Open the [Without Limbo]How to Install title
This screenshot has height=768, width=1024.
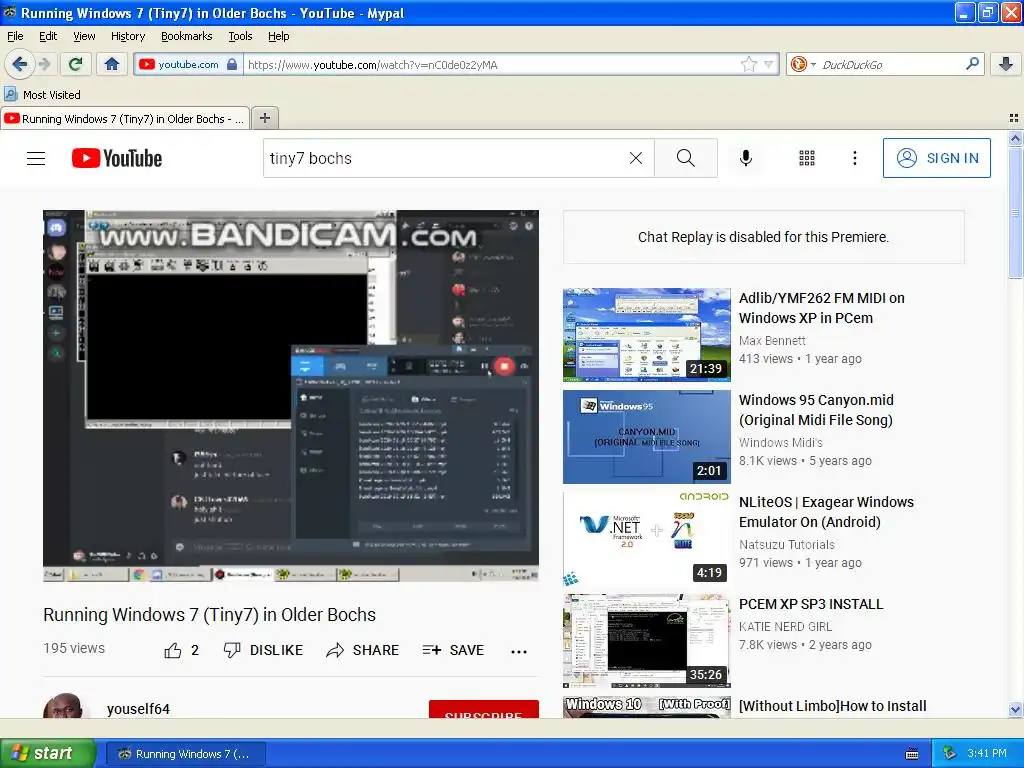point(833,706)
